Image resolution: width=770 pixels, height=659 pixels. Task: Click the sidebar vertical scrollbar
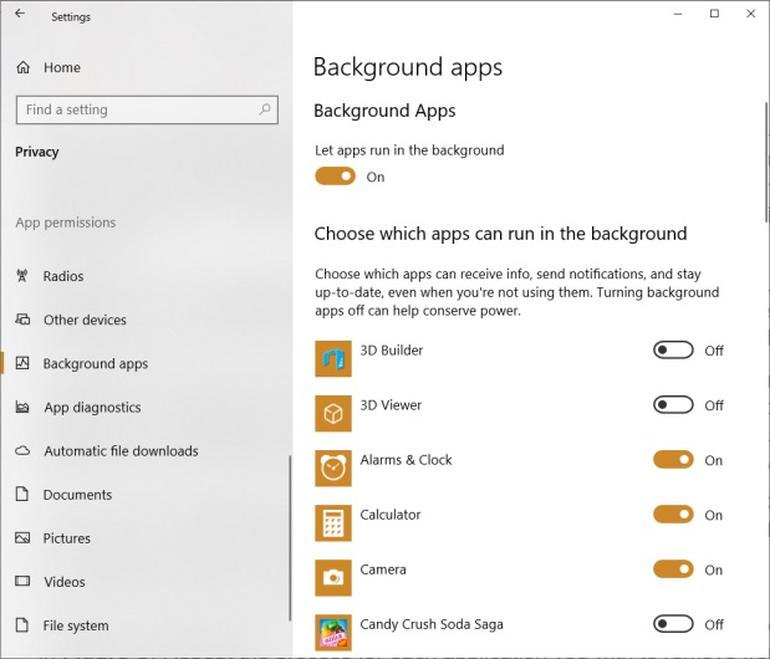click(290, 538)
